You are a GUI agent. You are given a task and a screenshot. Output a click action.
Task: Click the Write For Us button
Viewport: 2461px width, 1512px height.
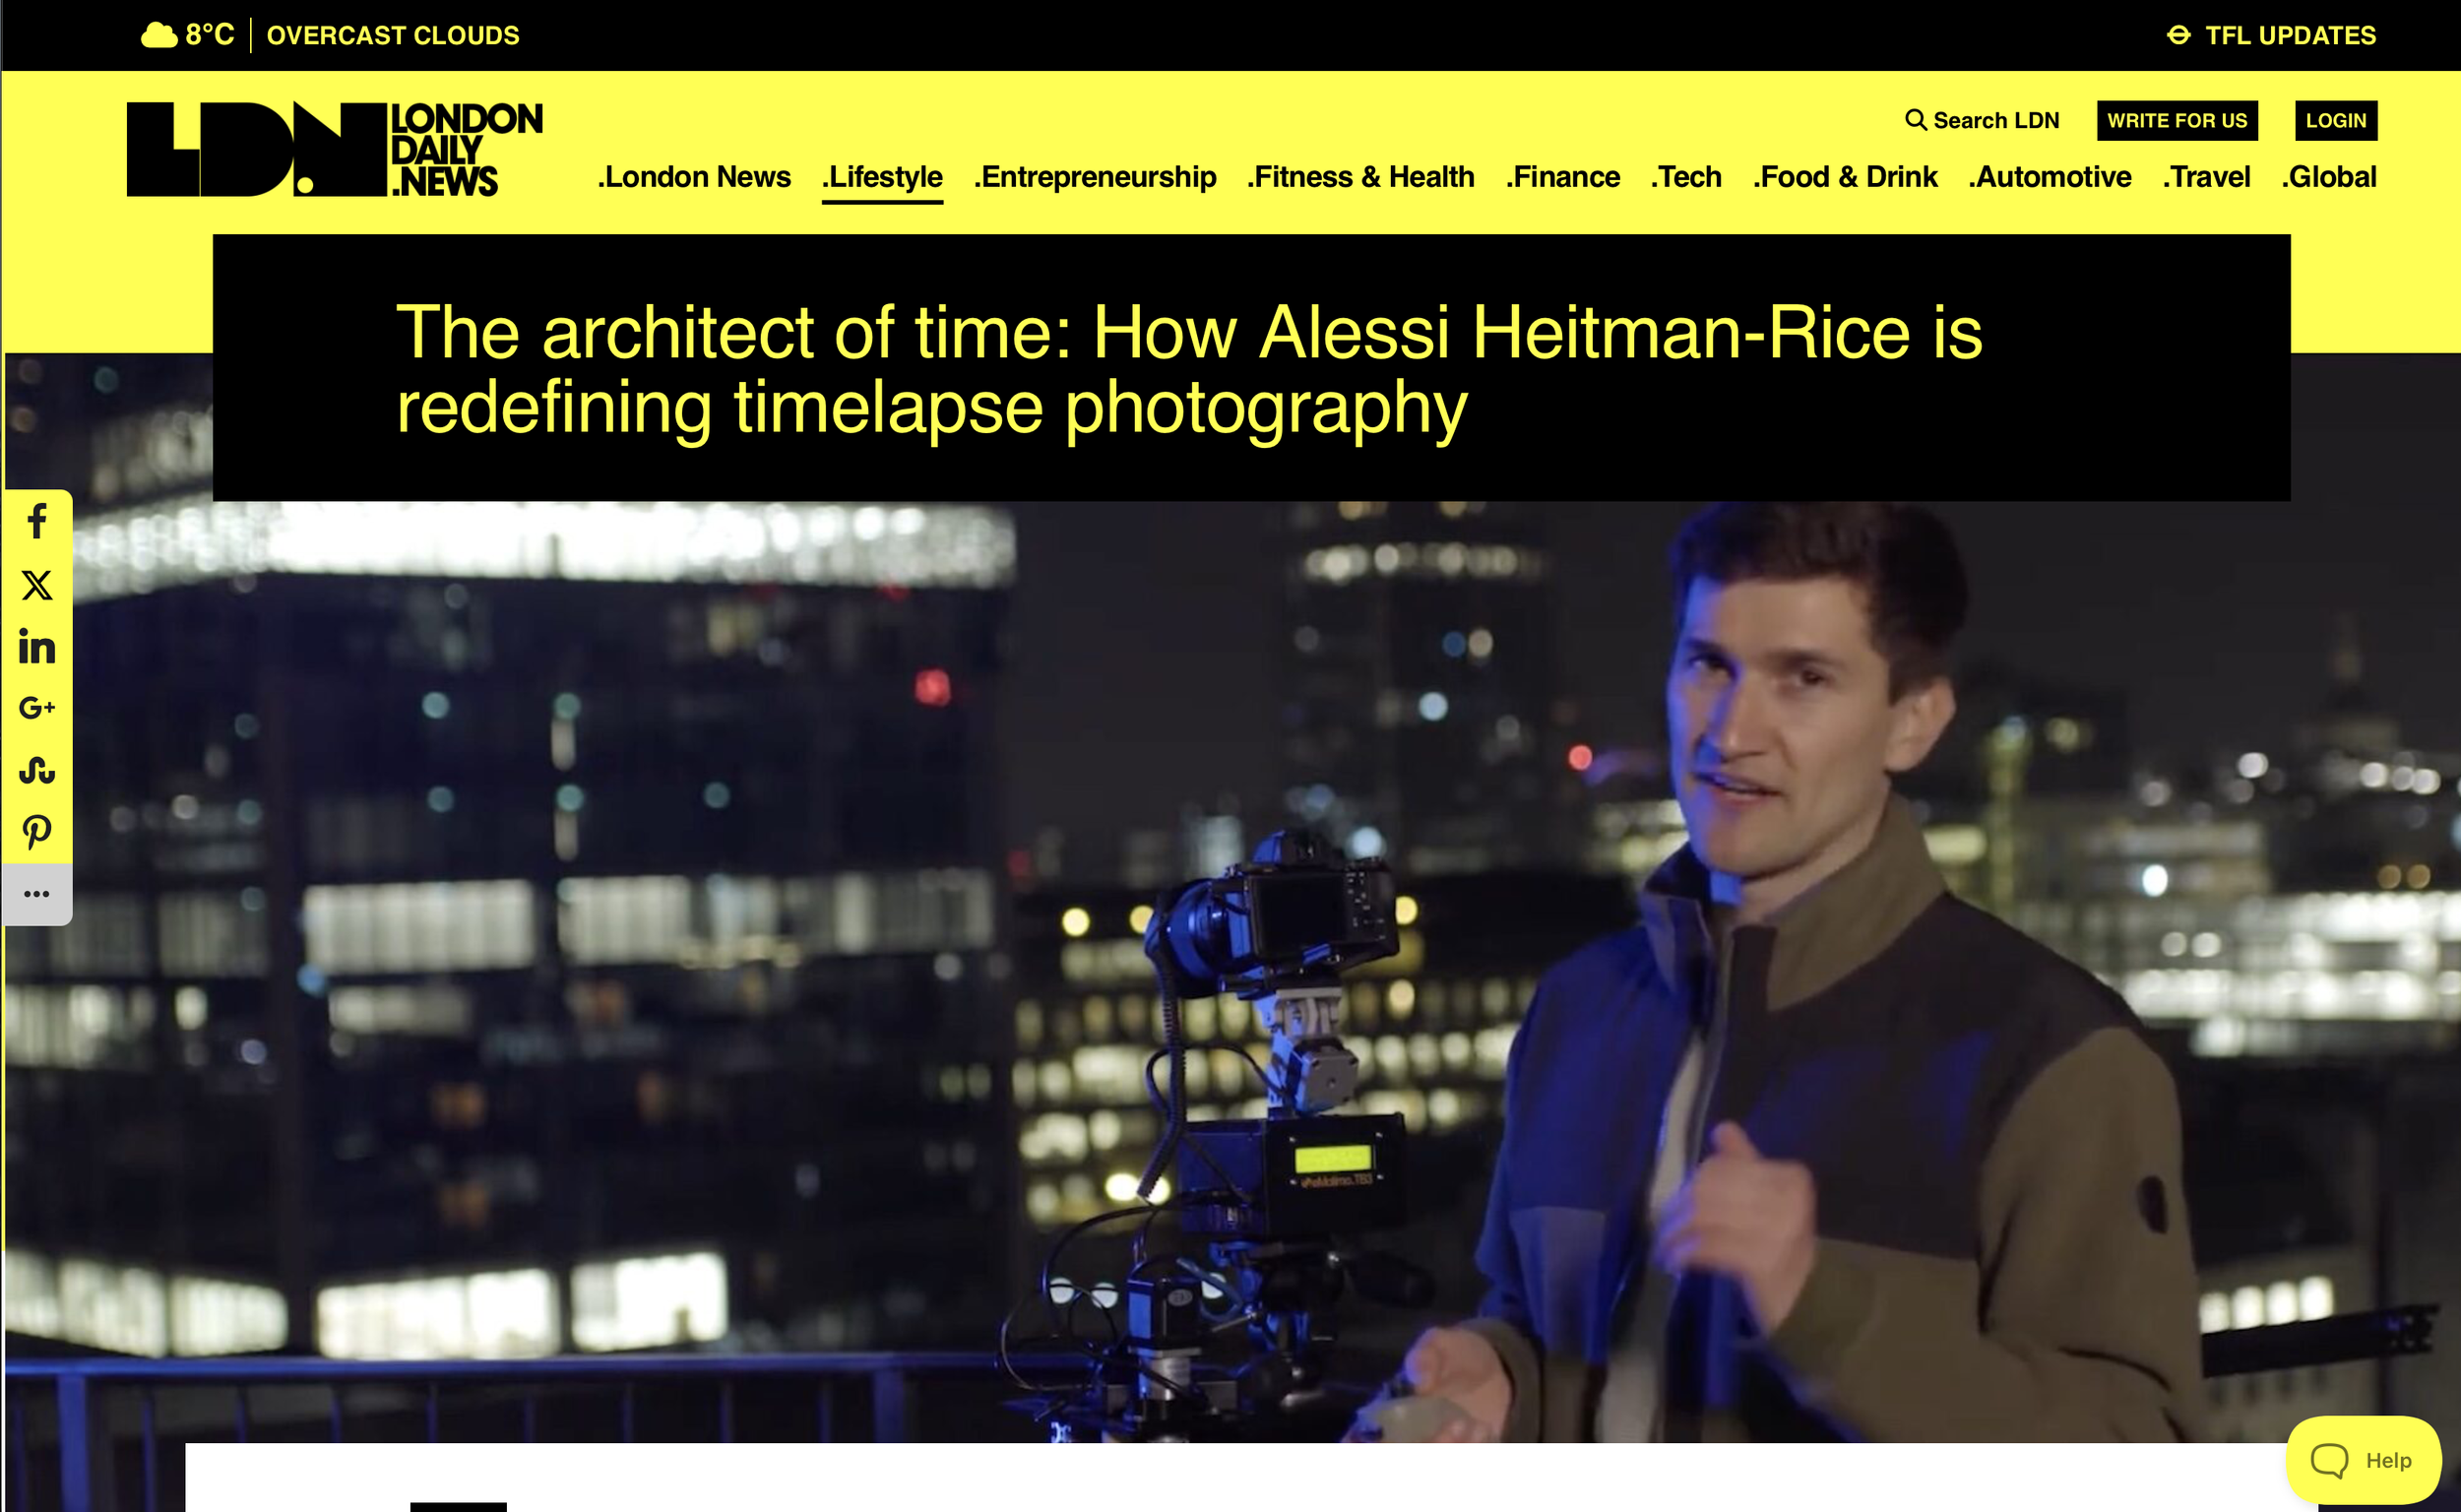click(2177, 120)
